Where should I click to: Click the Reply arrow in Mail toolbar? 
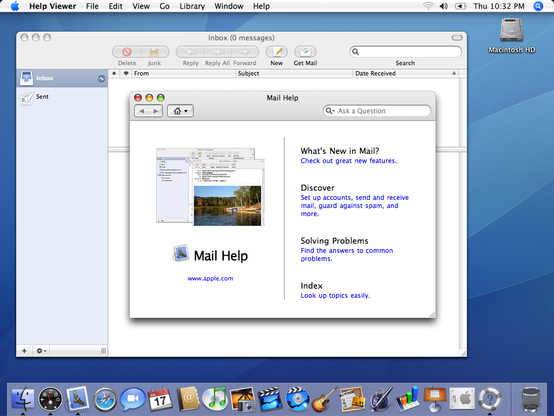pos(190,52)
